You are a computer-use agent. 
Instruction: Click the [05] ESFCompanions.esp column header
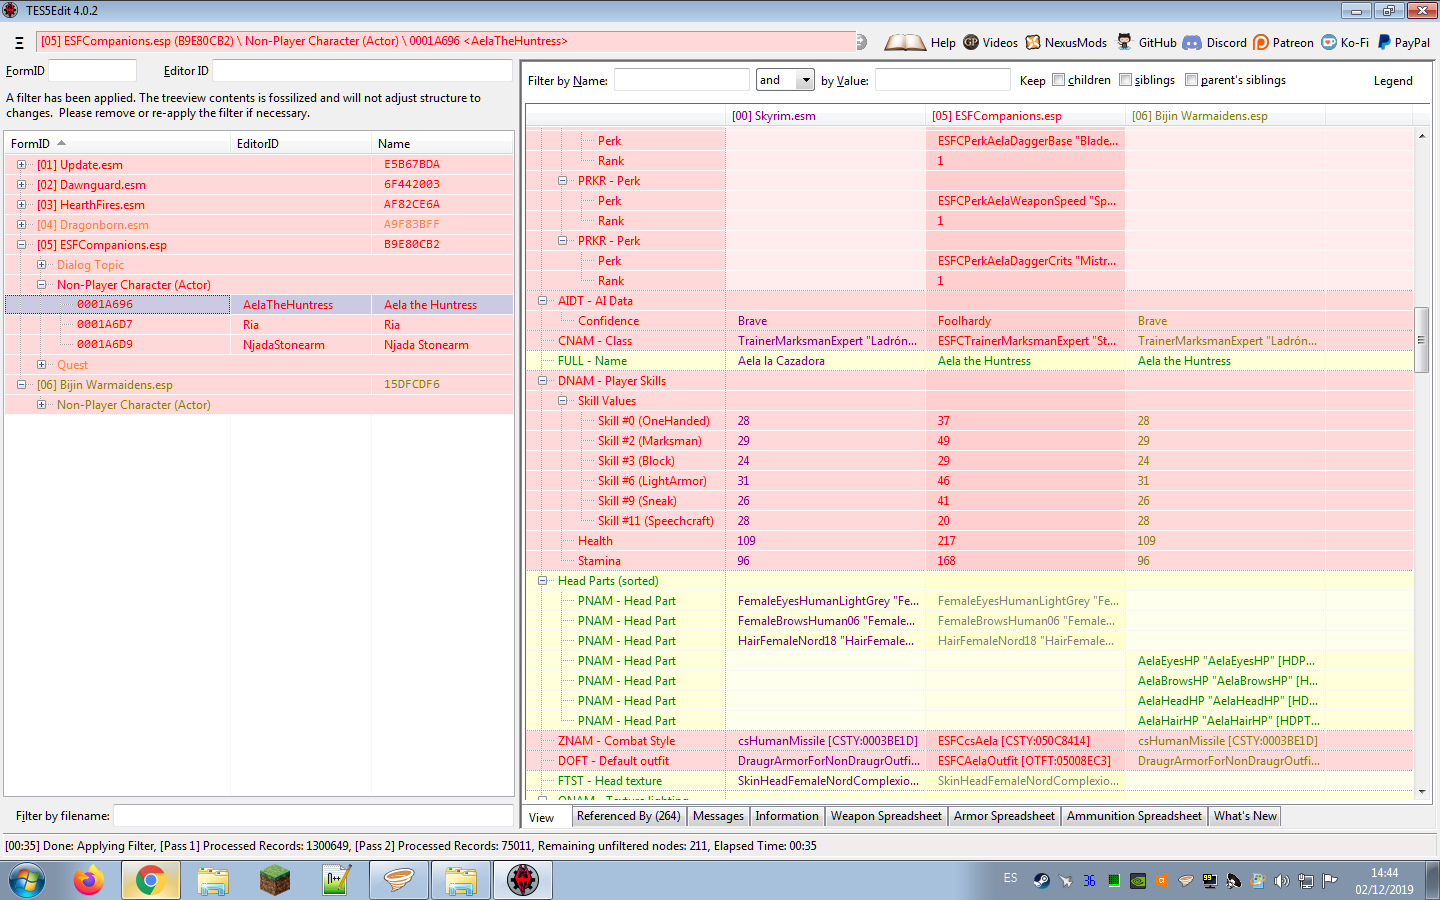1025,116
